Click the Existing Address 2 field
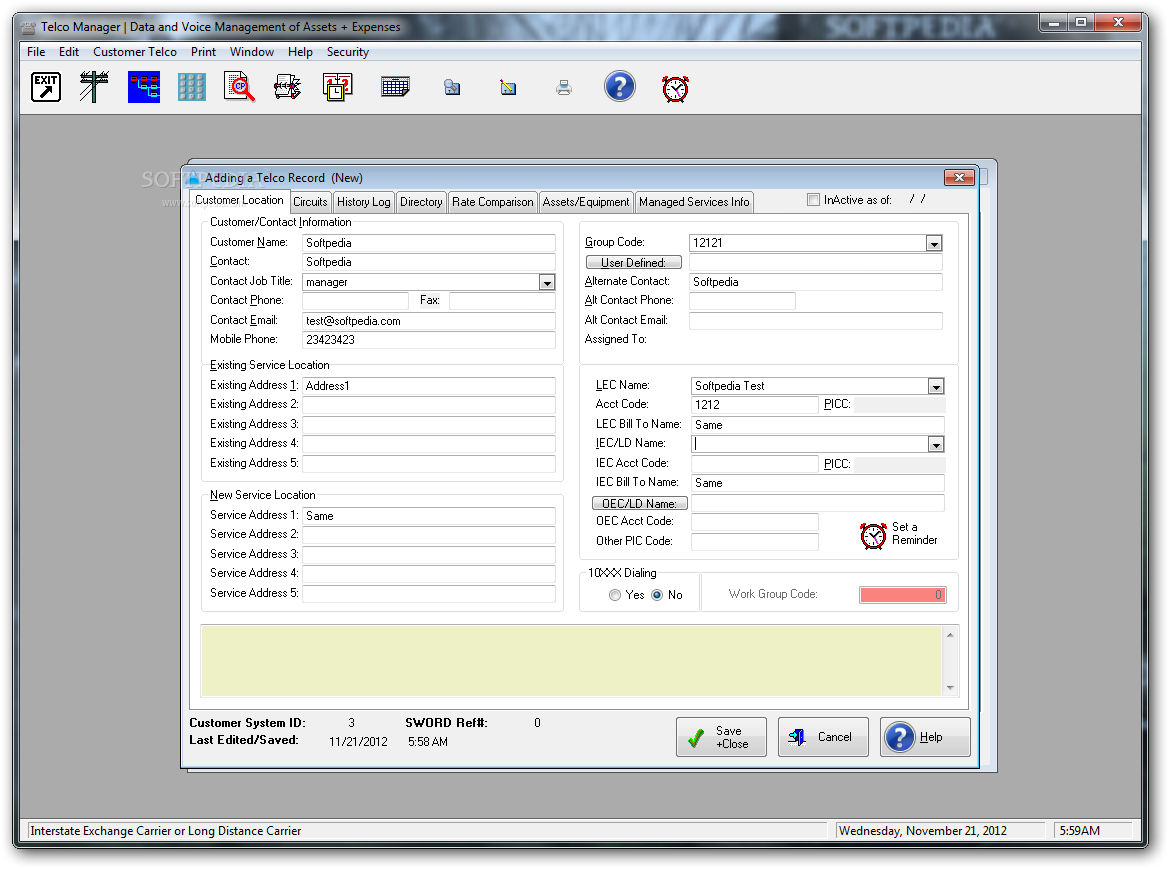 click(429, 405)
